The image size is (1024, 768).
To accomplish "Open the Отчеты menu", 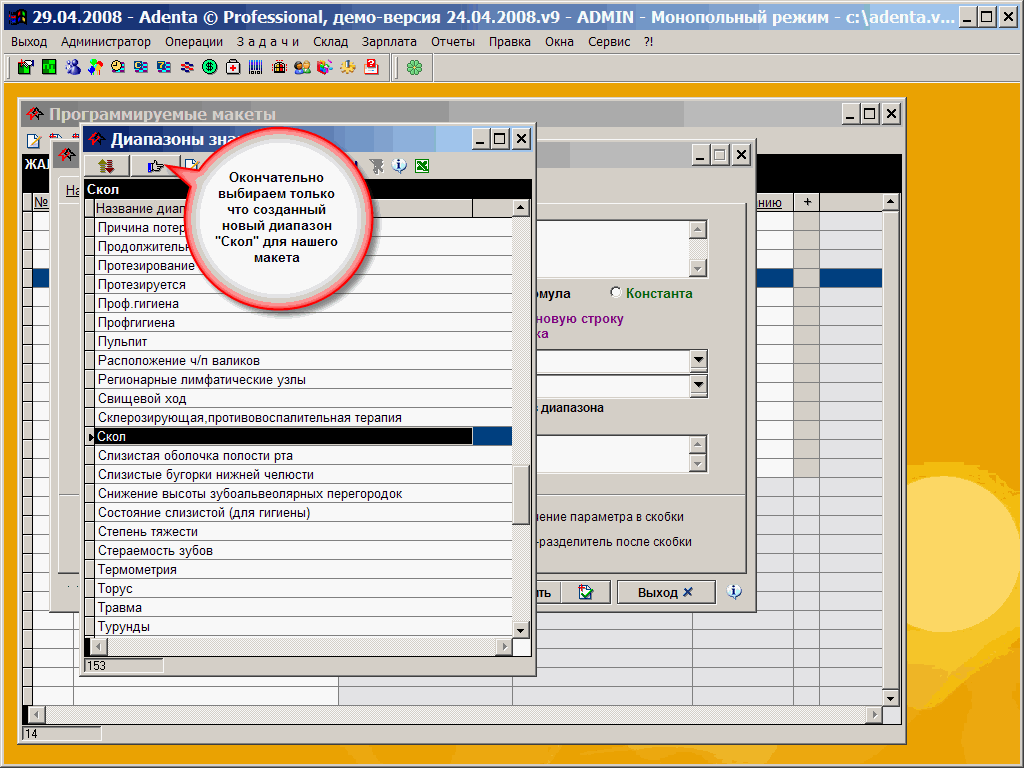I will tap(453, 42).
